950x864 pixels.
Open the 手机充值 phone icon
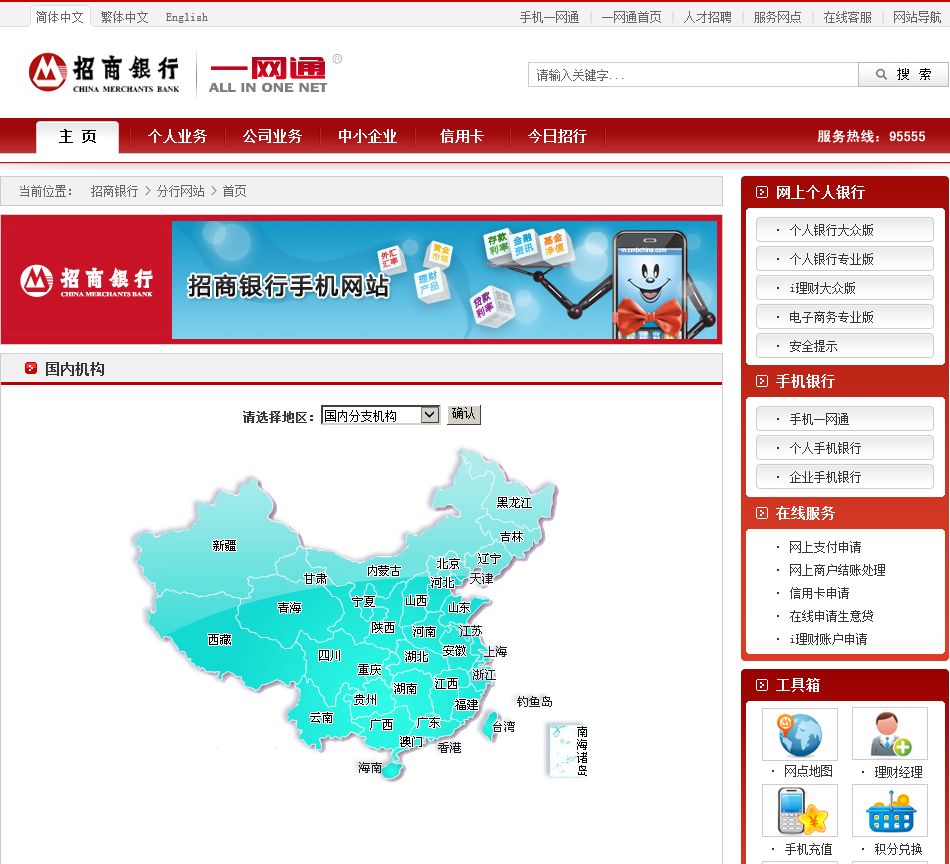pyautogui.click(x=800, y=811)
